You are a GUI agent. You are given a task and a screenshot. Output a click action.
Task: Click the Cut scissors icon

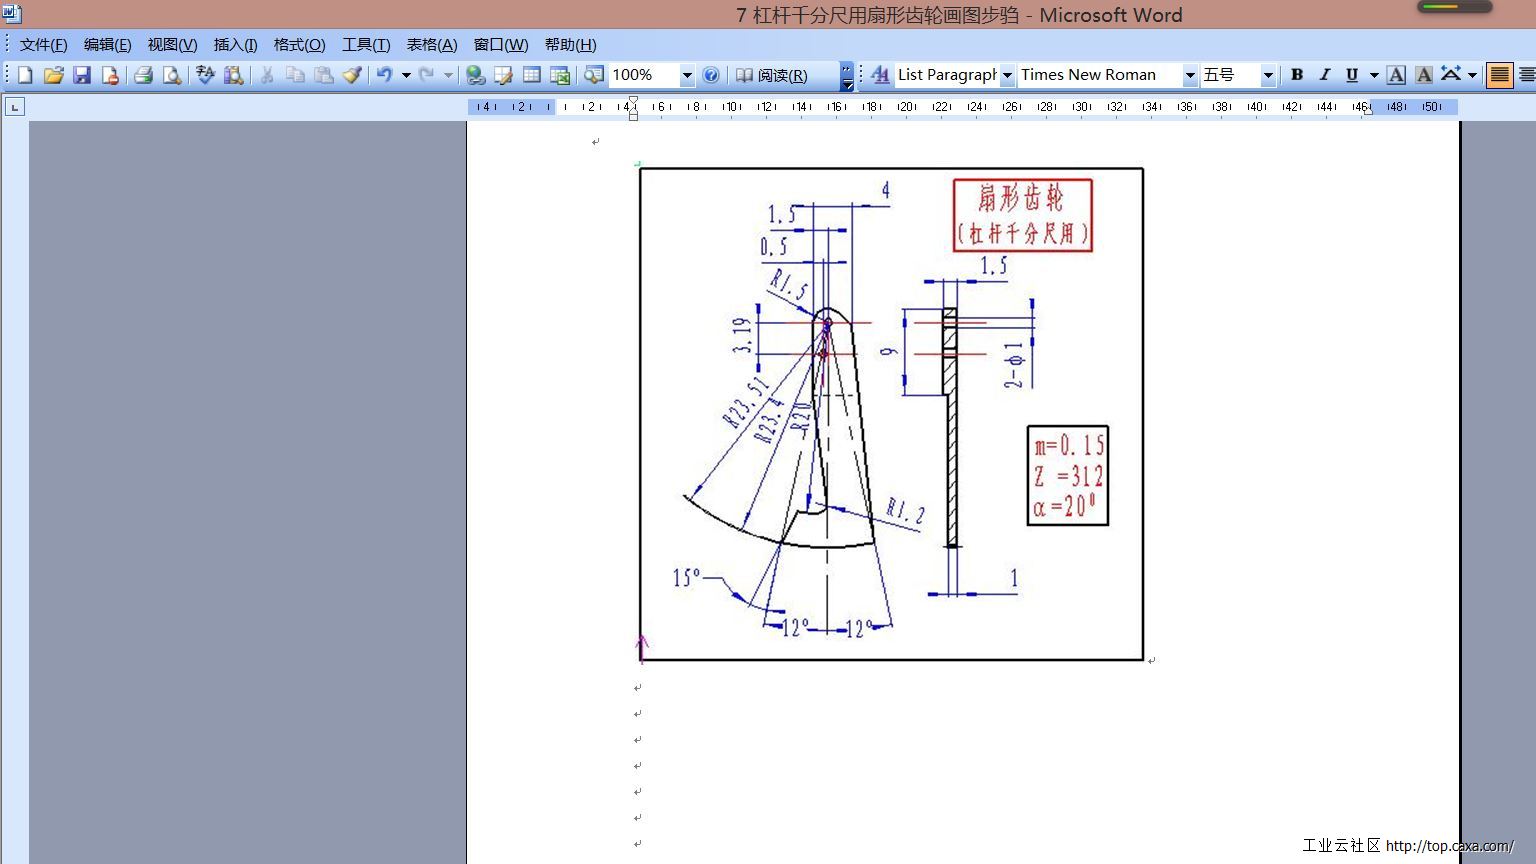[x=267, y=75]
